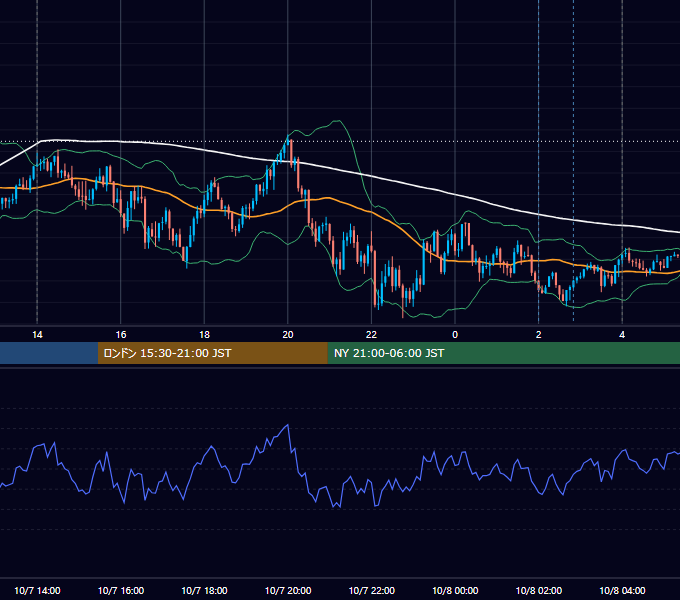Click the 0 hour axis label
This screenshot has width=680, height=600.
tap(455, 335)
